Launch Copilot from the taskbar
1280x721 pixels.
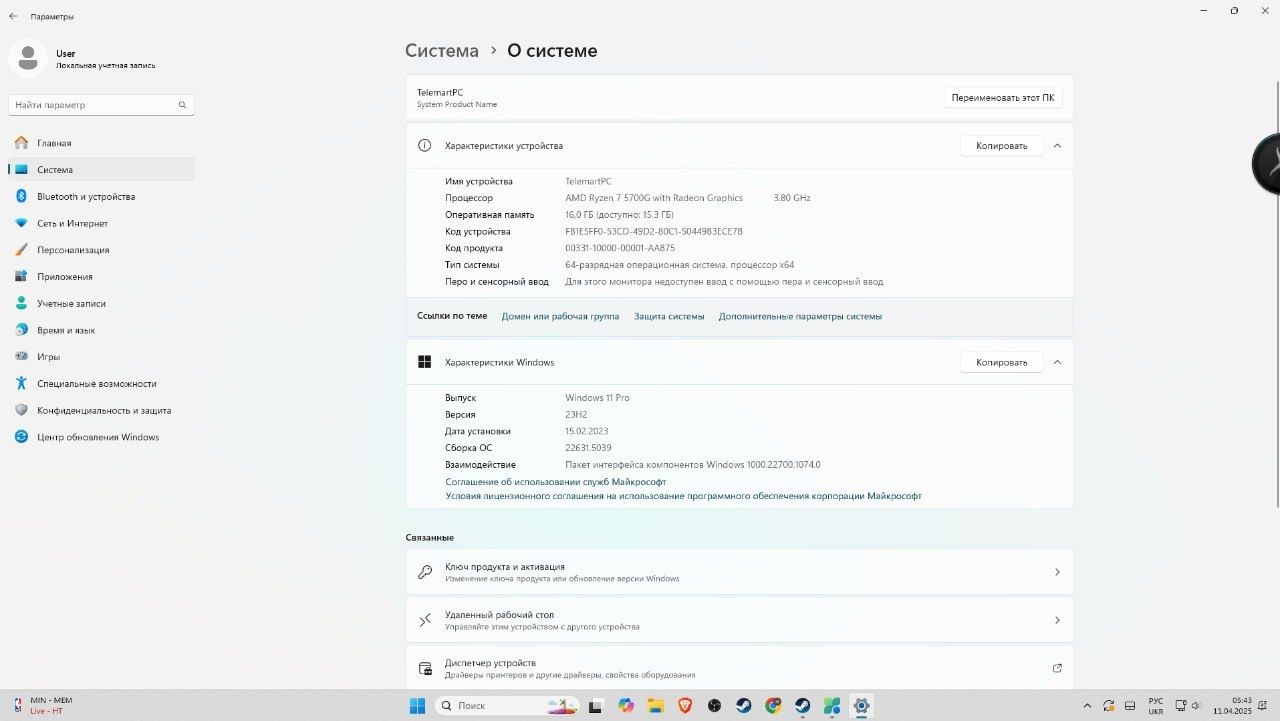point(626,706)
